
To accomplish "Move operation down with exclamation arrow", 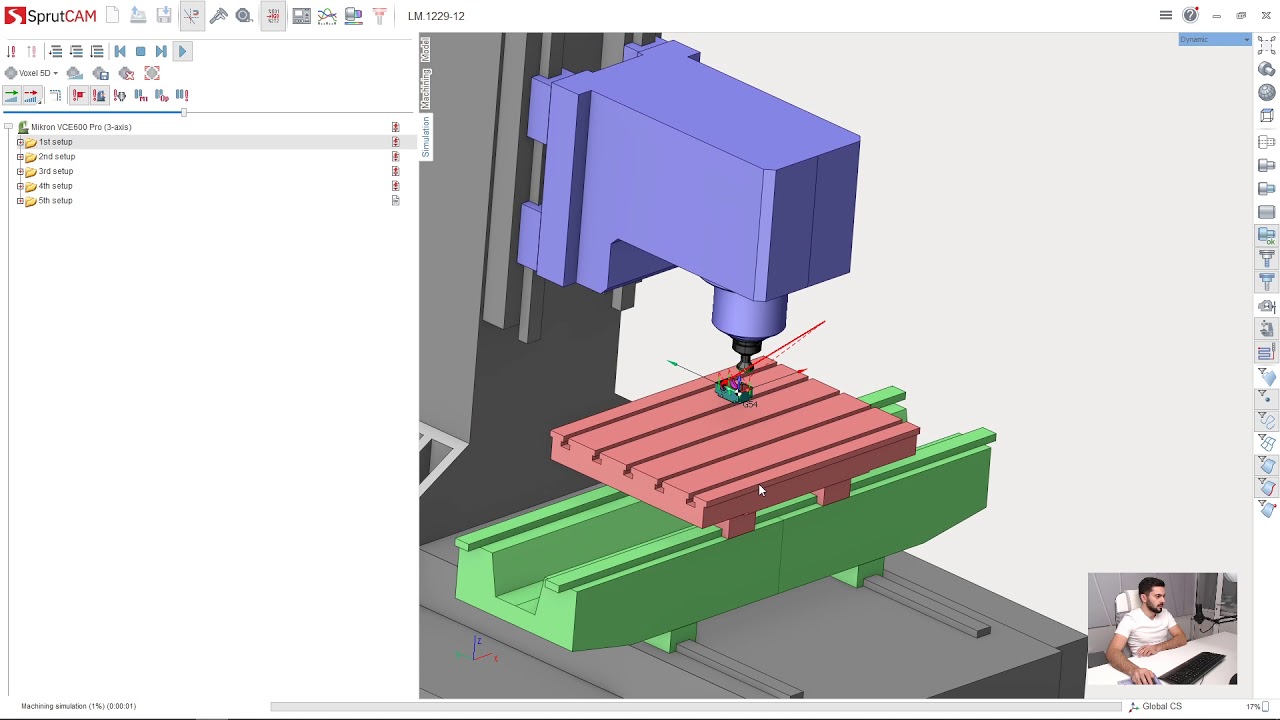I will coord(11,52).
